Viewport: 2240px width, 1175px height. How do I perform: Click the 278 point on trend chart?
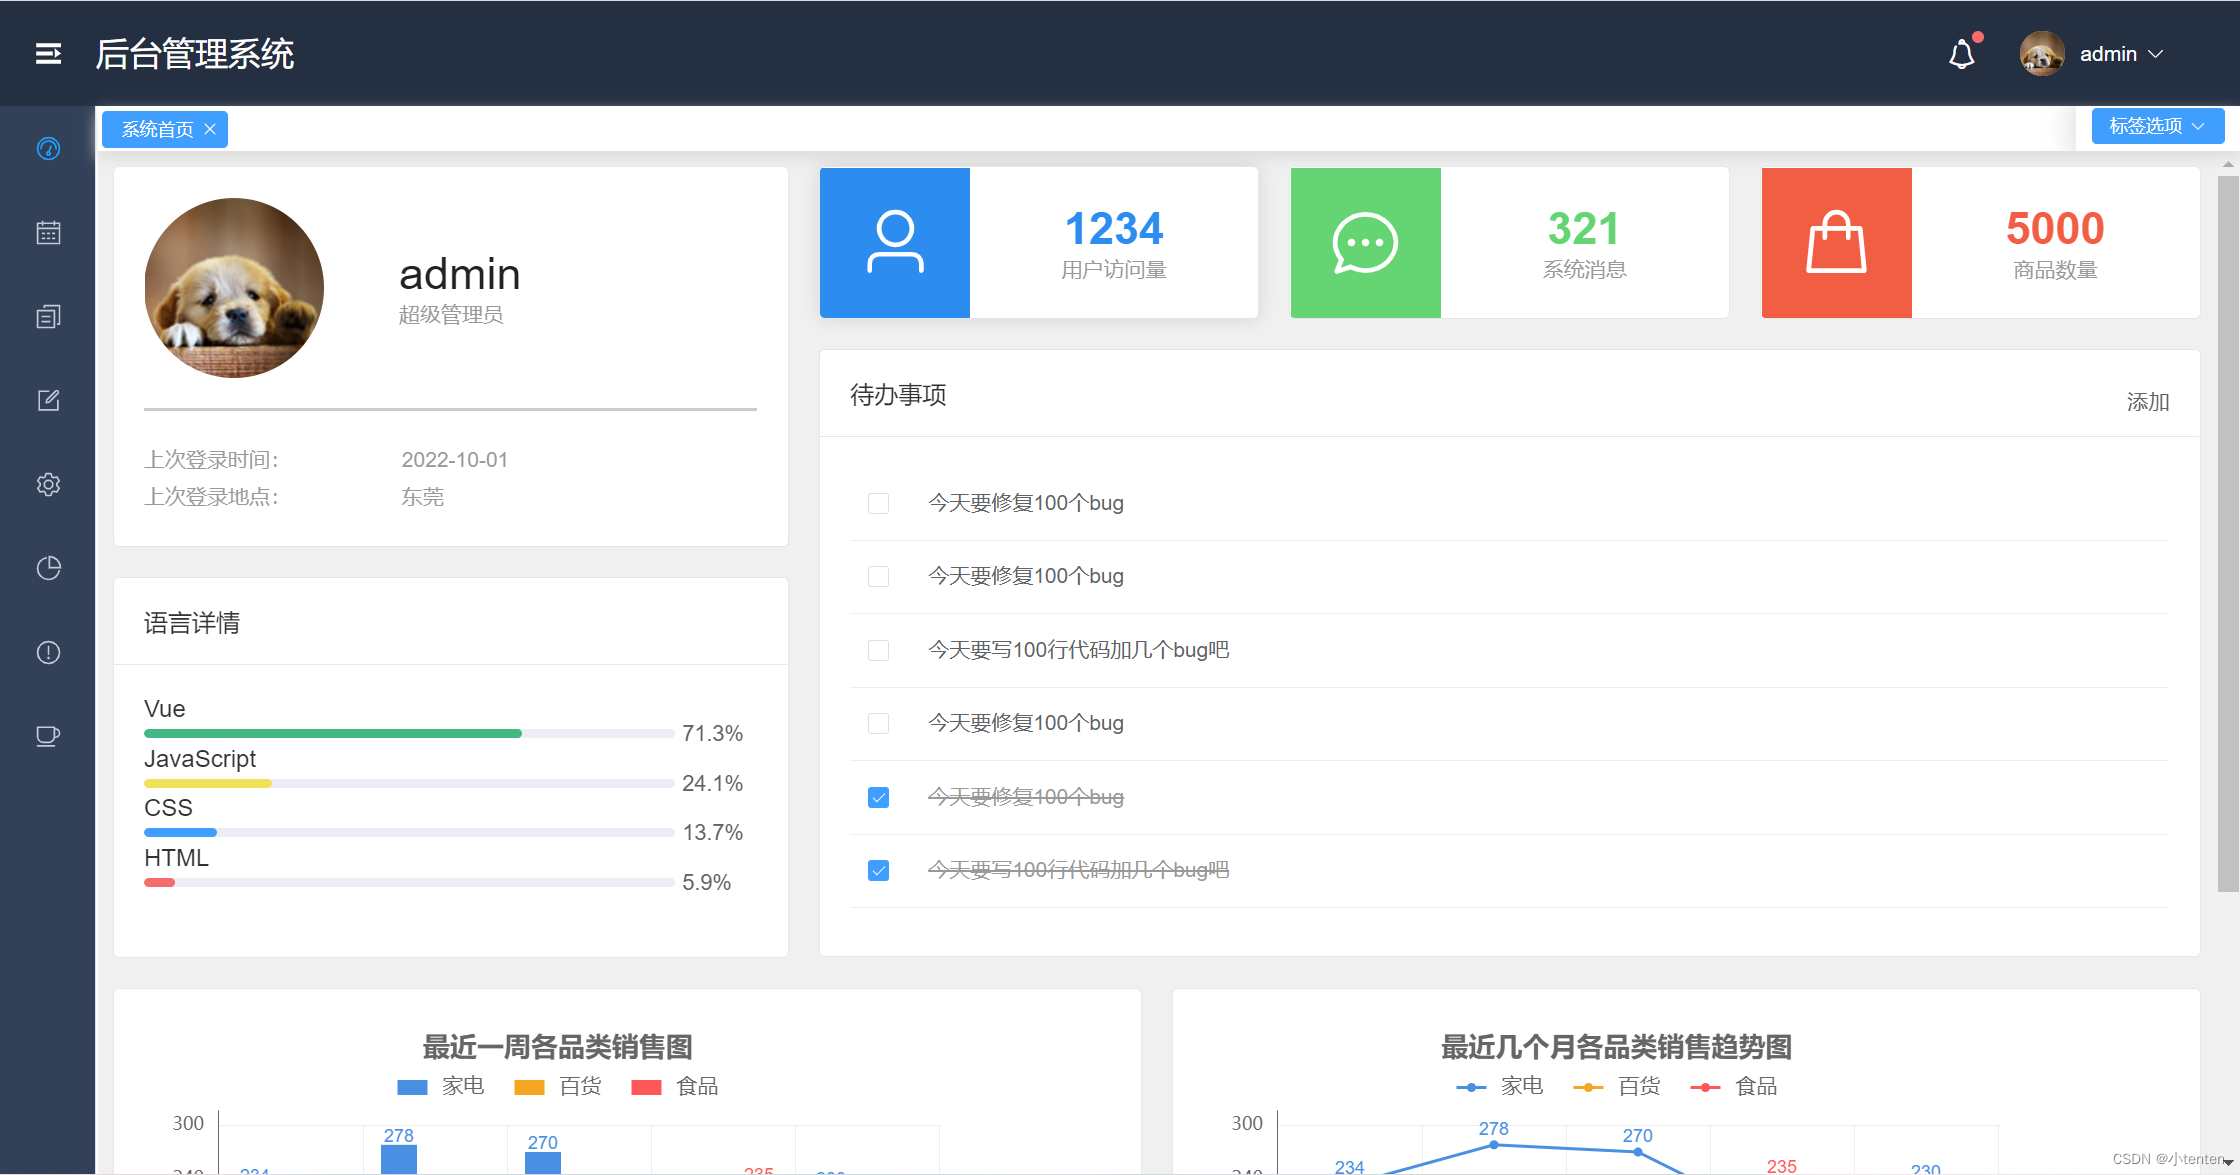pos(1494,1145)
